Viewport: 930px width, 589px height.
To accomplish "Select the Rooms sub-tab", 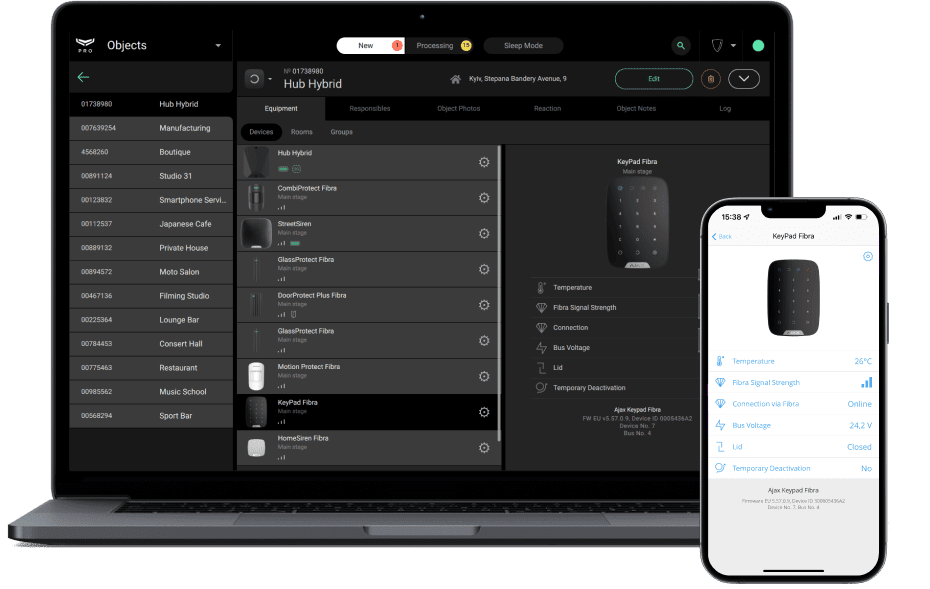I will click(x=301, y=132).
